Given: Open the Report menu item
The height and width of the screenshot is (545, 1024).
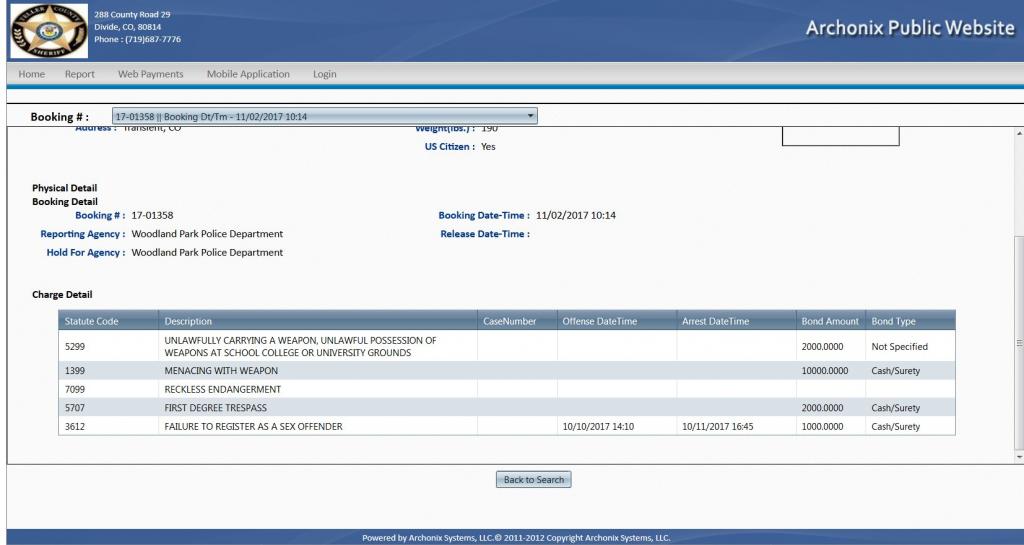Looking at the screenshot, I should click(80, 74).
